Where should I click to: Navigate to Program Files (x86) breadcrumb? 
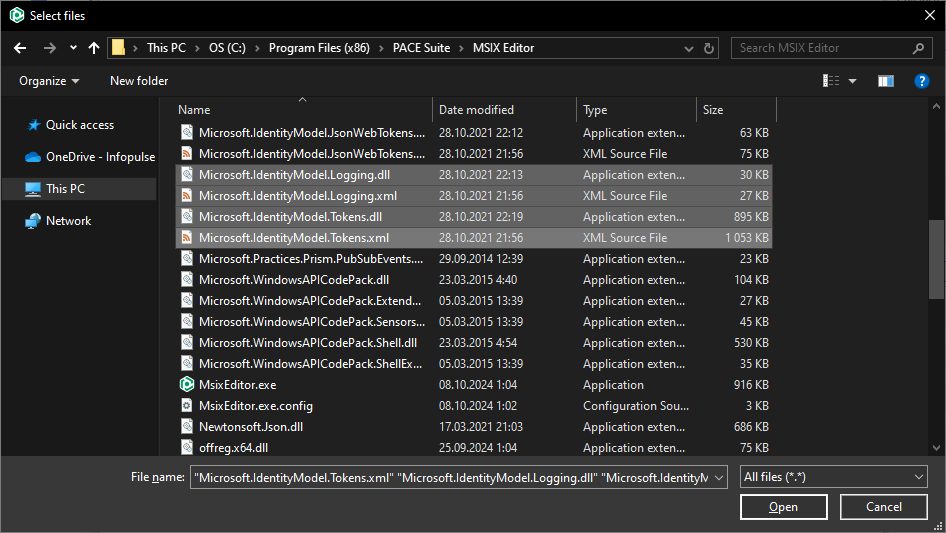[x=319, y=48]
